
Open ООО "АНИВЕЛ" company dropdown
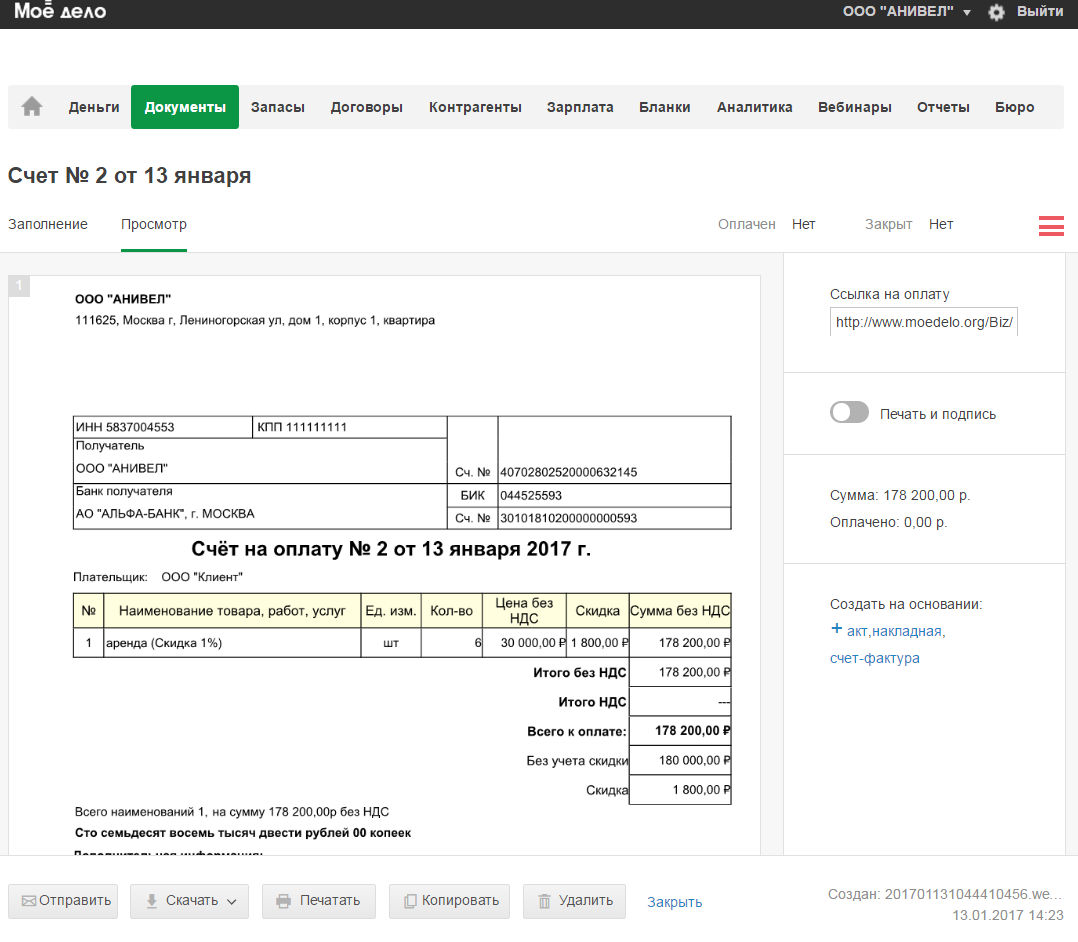pos(907,12)
